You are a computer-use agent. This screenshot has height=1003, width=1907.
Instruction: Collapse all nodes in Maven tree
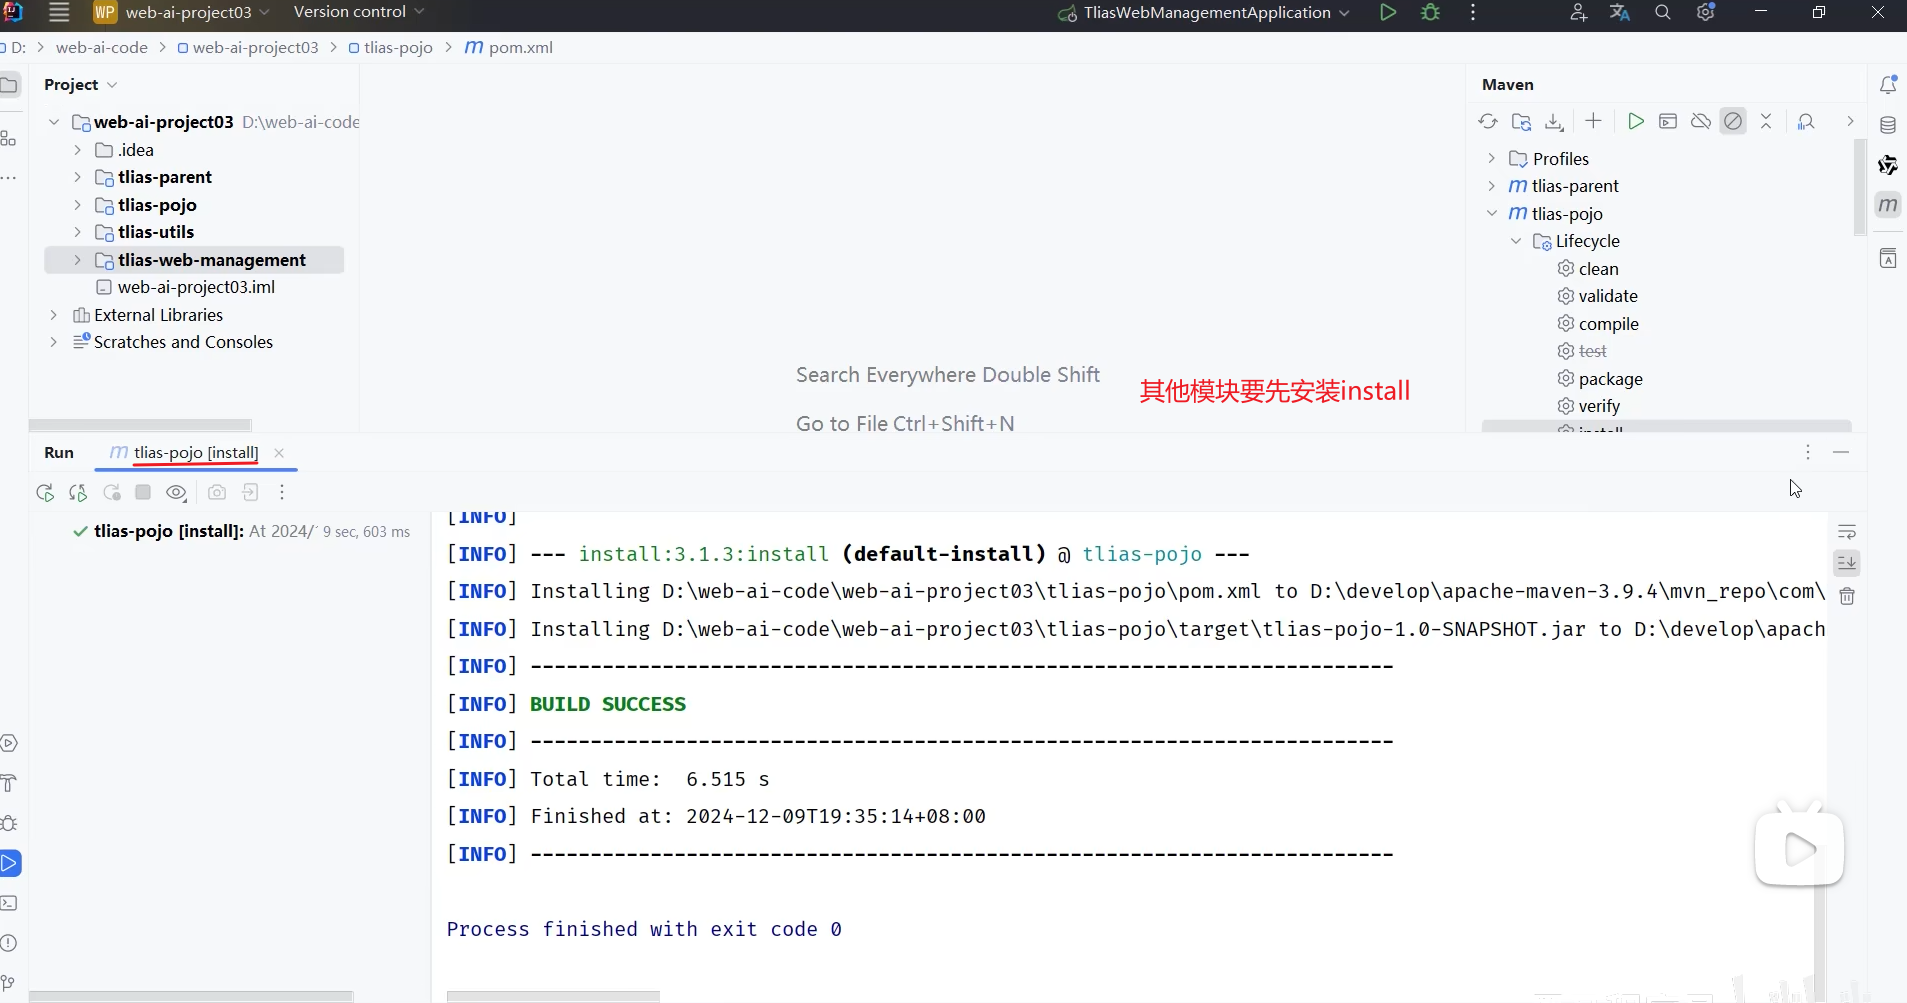[1766, 121]
